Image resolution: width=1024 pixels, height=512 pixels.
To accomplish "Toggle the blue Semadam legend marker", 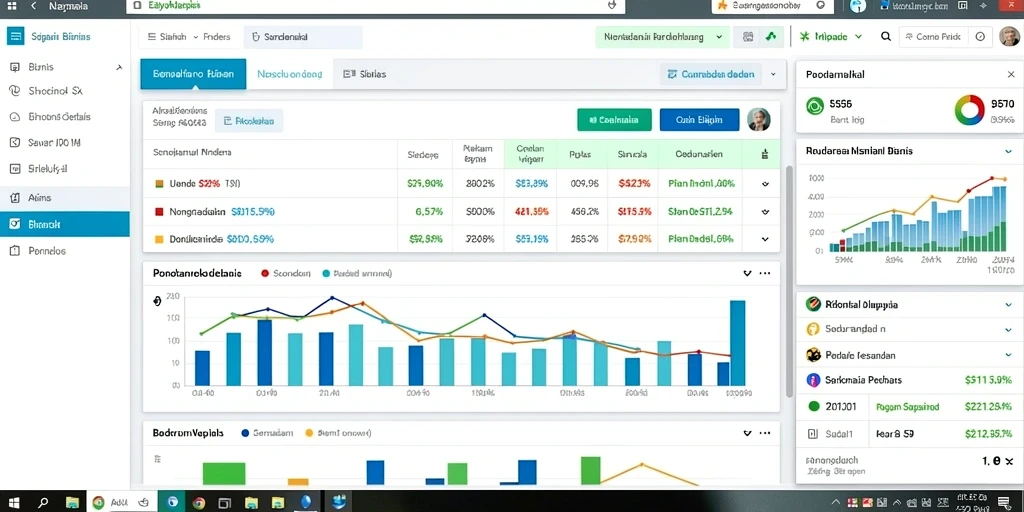I will pos(245,432).
